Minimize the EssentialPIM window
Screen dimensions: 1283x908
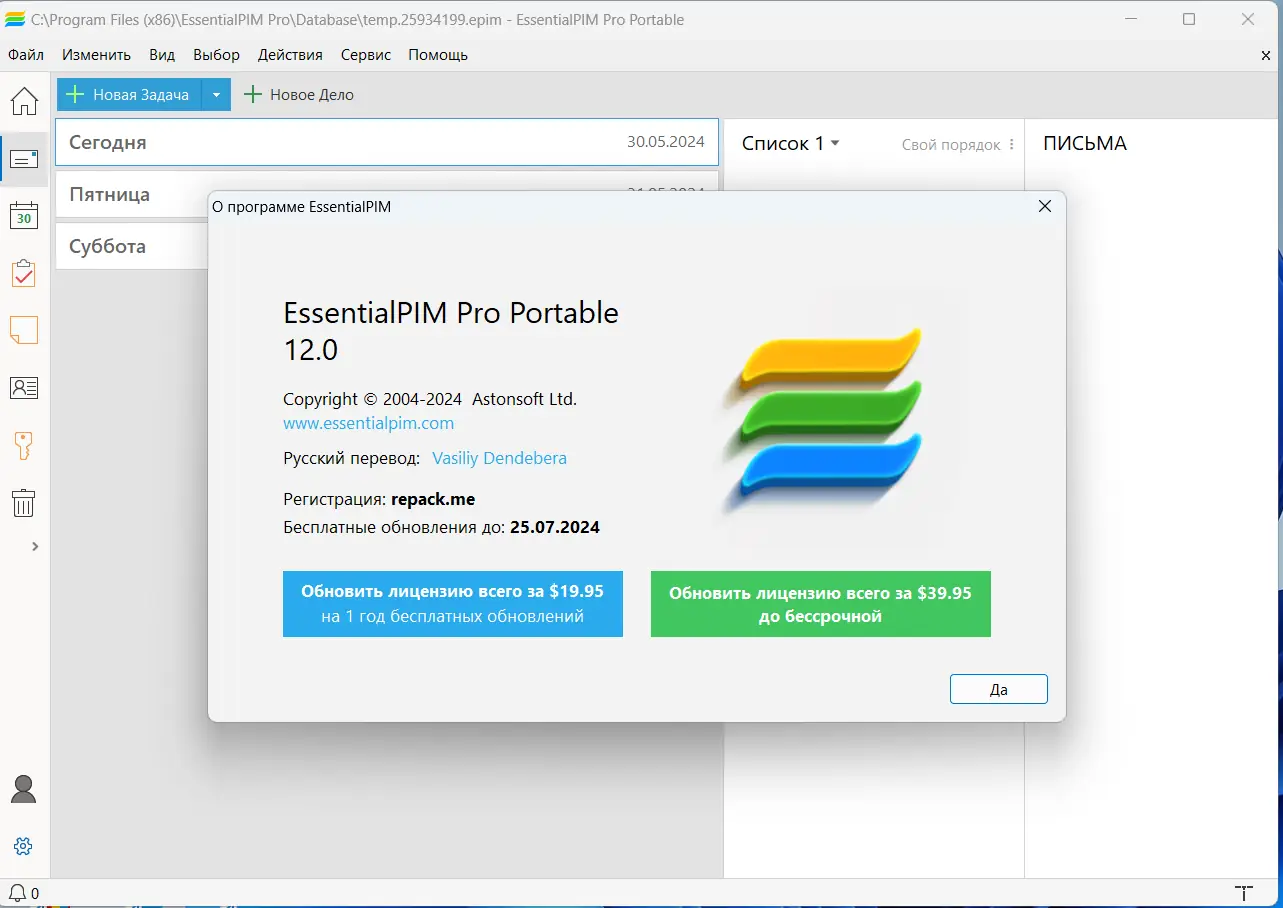click(x=1130, y=19)
